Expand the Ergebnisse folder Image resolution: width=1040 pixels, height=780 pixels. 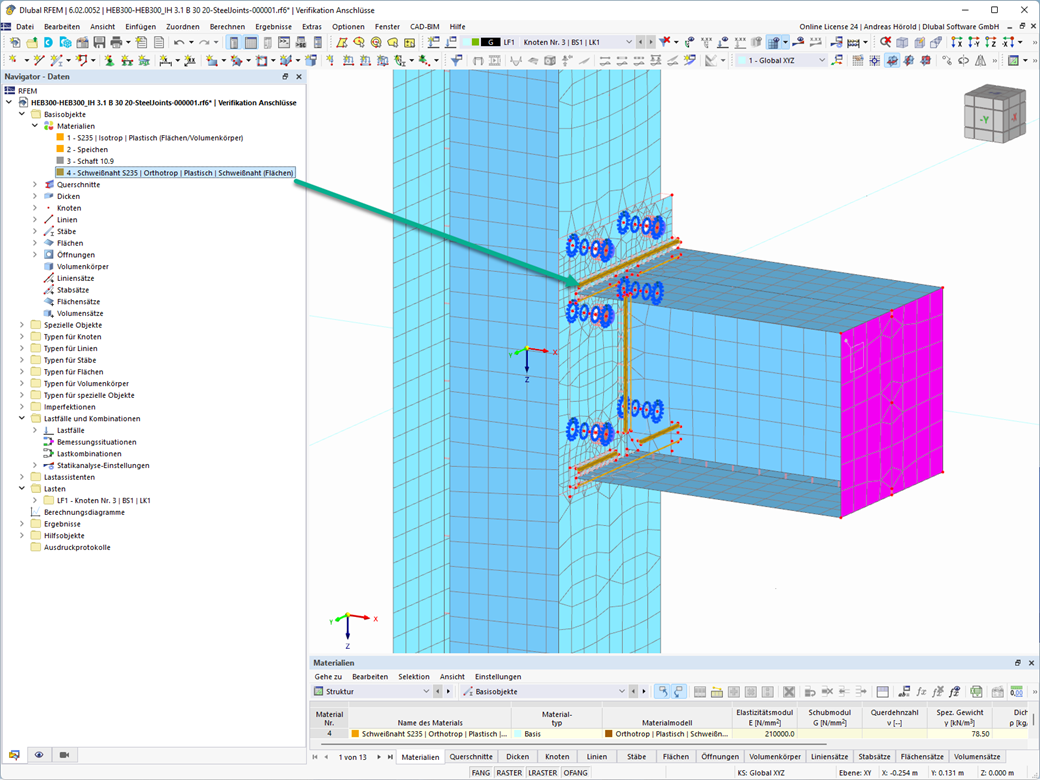click(x=22, y=524)
